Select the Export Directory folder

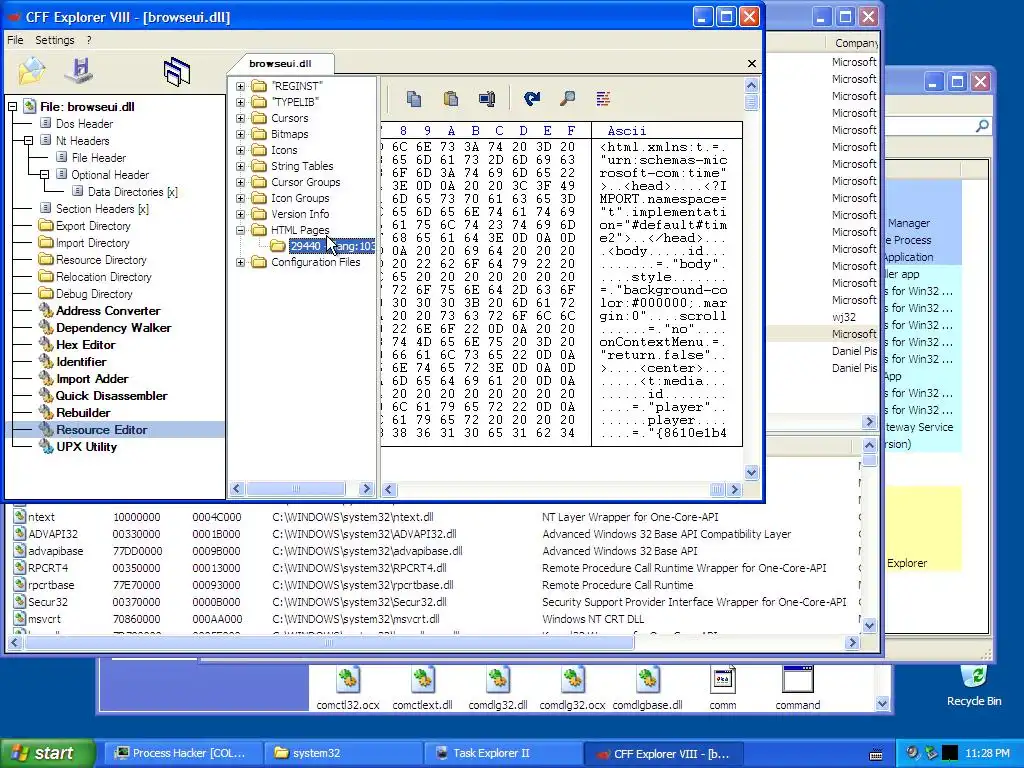coord(93,226)
